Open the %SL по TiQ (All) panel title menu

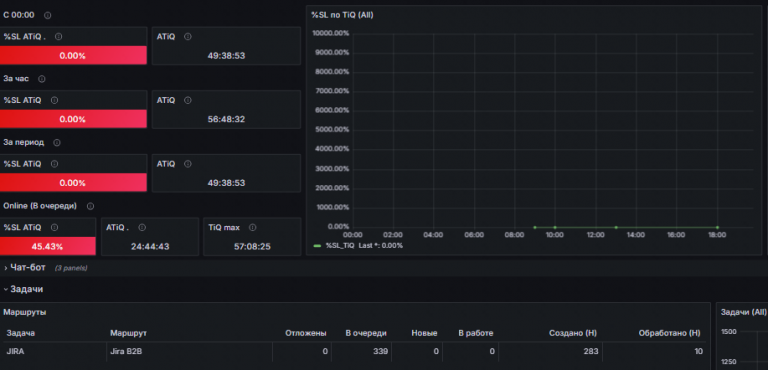[x=342, y=15]
